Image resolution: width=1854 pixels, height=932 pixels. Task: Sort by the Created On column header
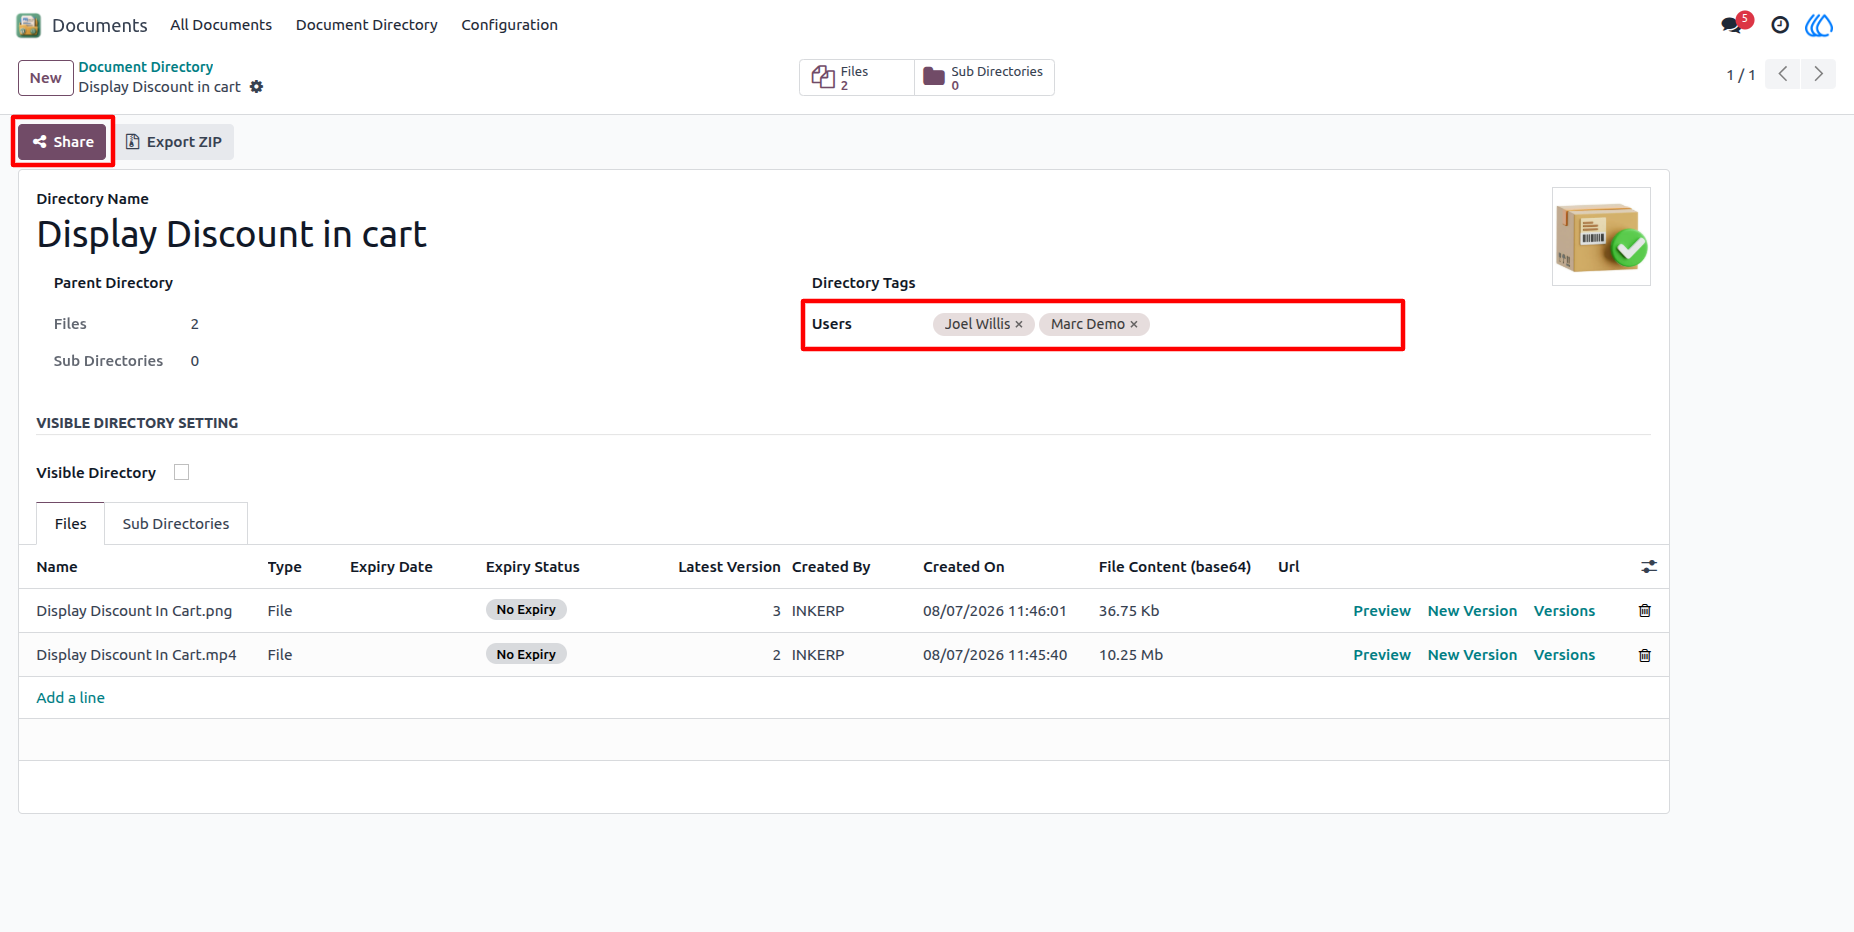click(x=964, y=567)
